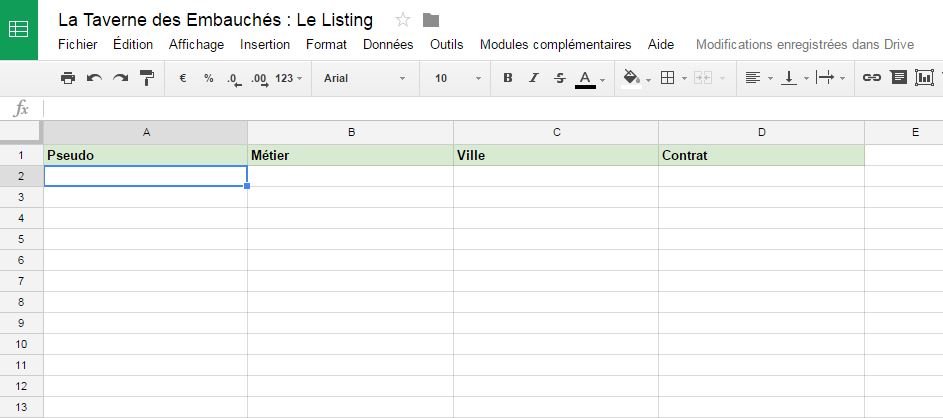This screenshot has width=943, height=418.
Task: Select column B header
Action: click(x=351, y=132)
